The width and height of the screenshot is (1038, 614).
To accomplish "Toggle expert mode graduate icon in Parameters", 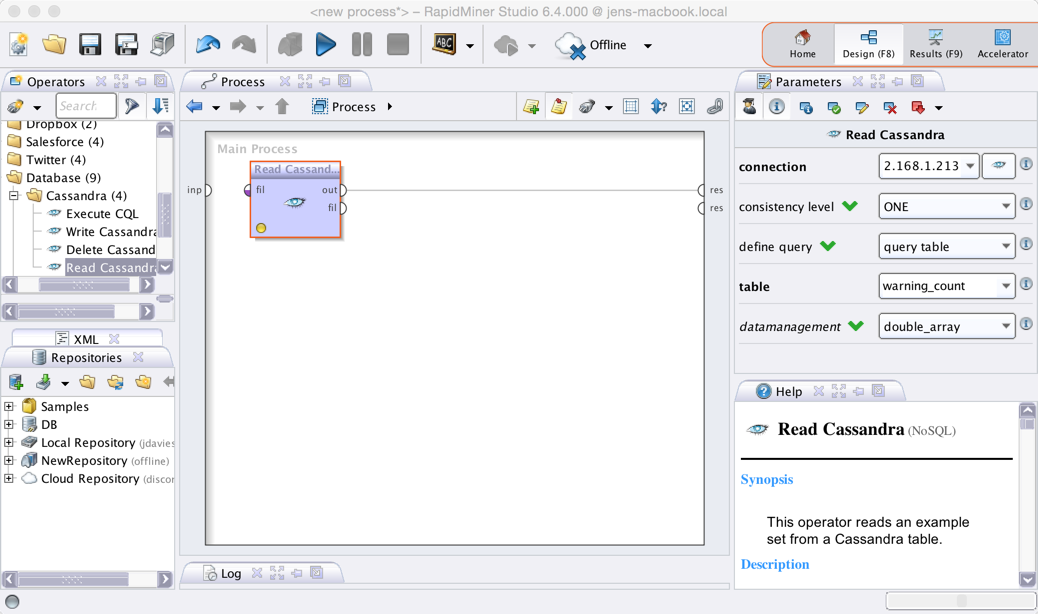I will coord(749,107).
